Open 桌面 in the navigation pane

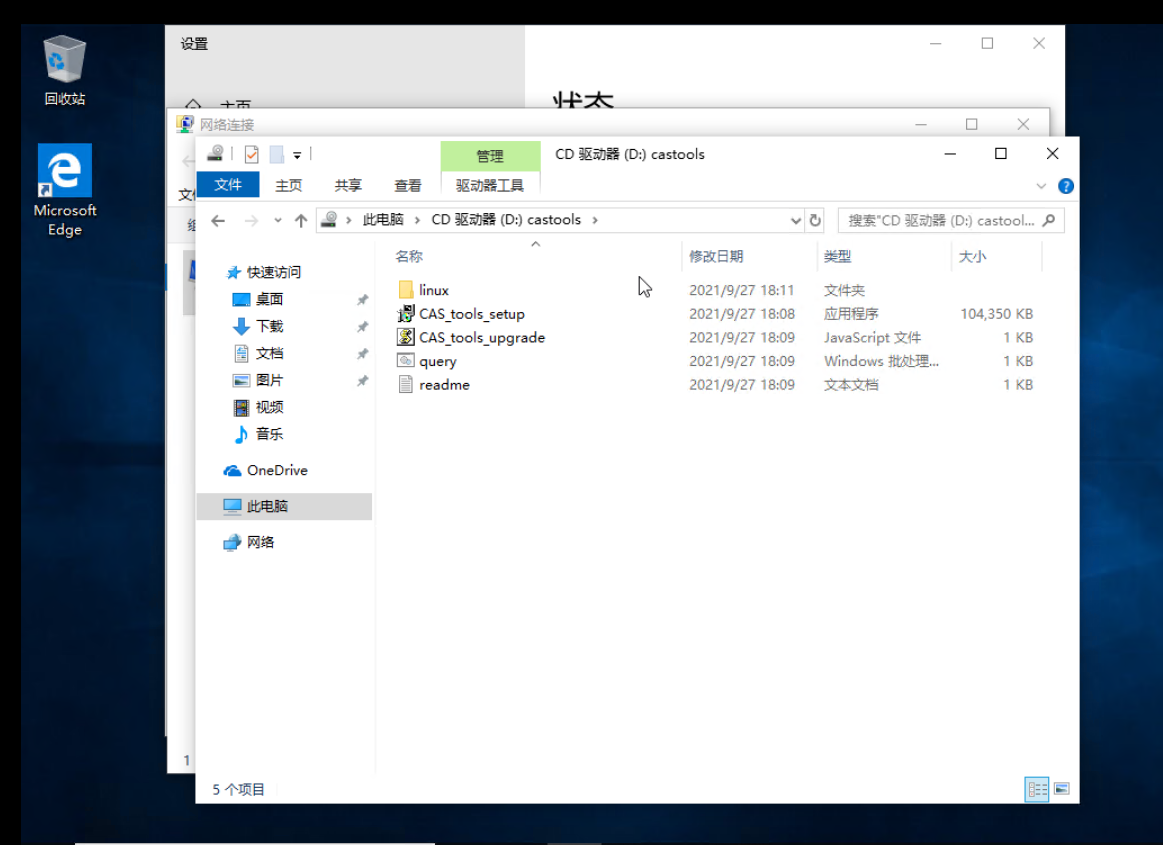[257, 299]
